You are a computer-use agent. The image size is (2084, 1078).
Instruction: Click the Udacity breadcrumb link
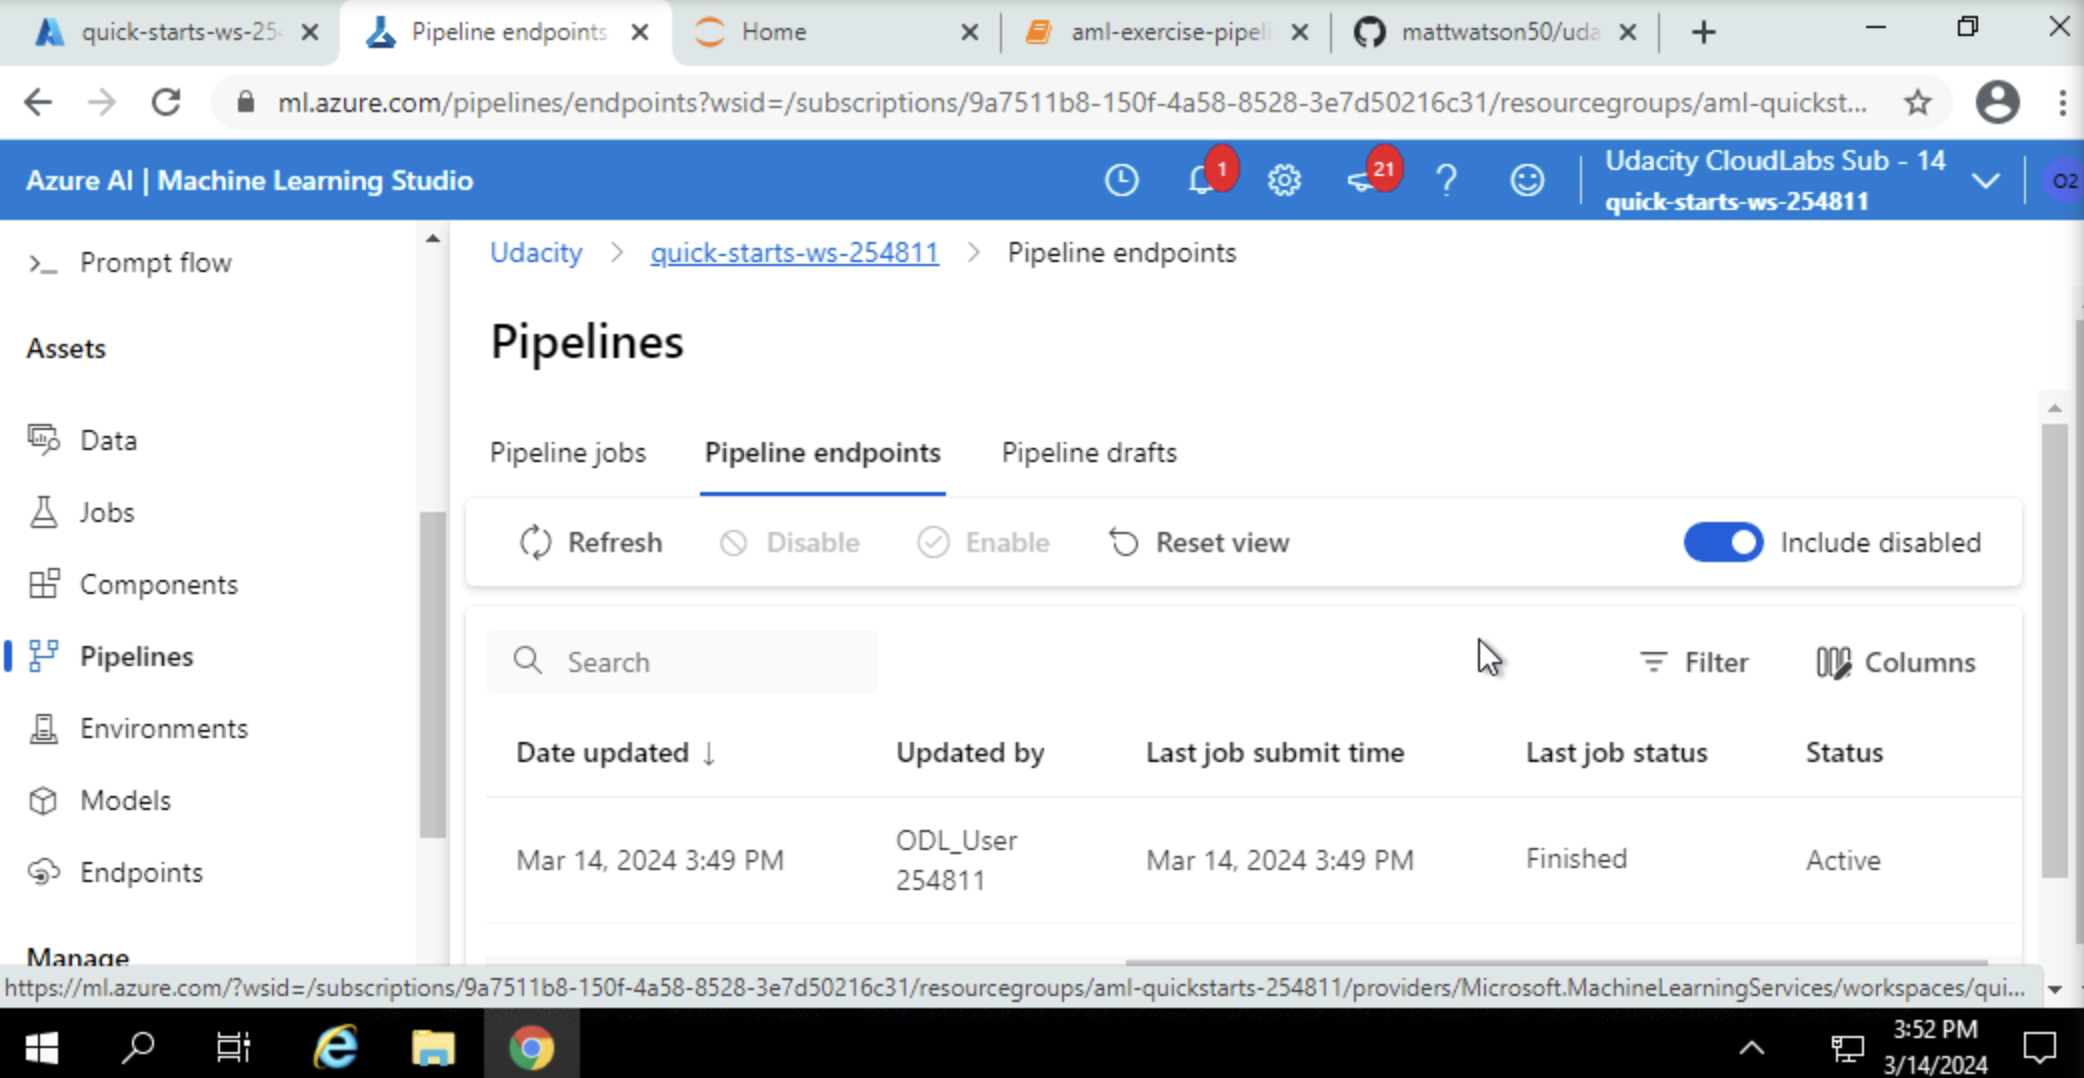tap(536, 253)
